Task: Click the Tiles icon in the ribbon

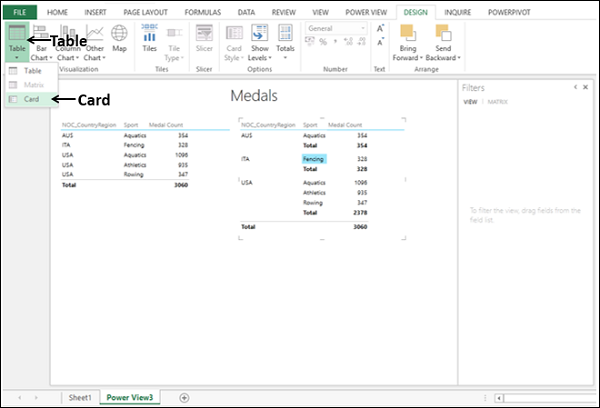Action: click(149, 40)
